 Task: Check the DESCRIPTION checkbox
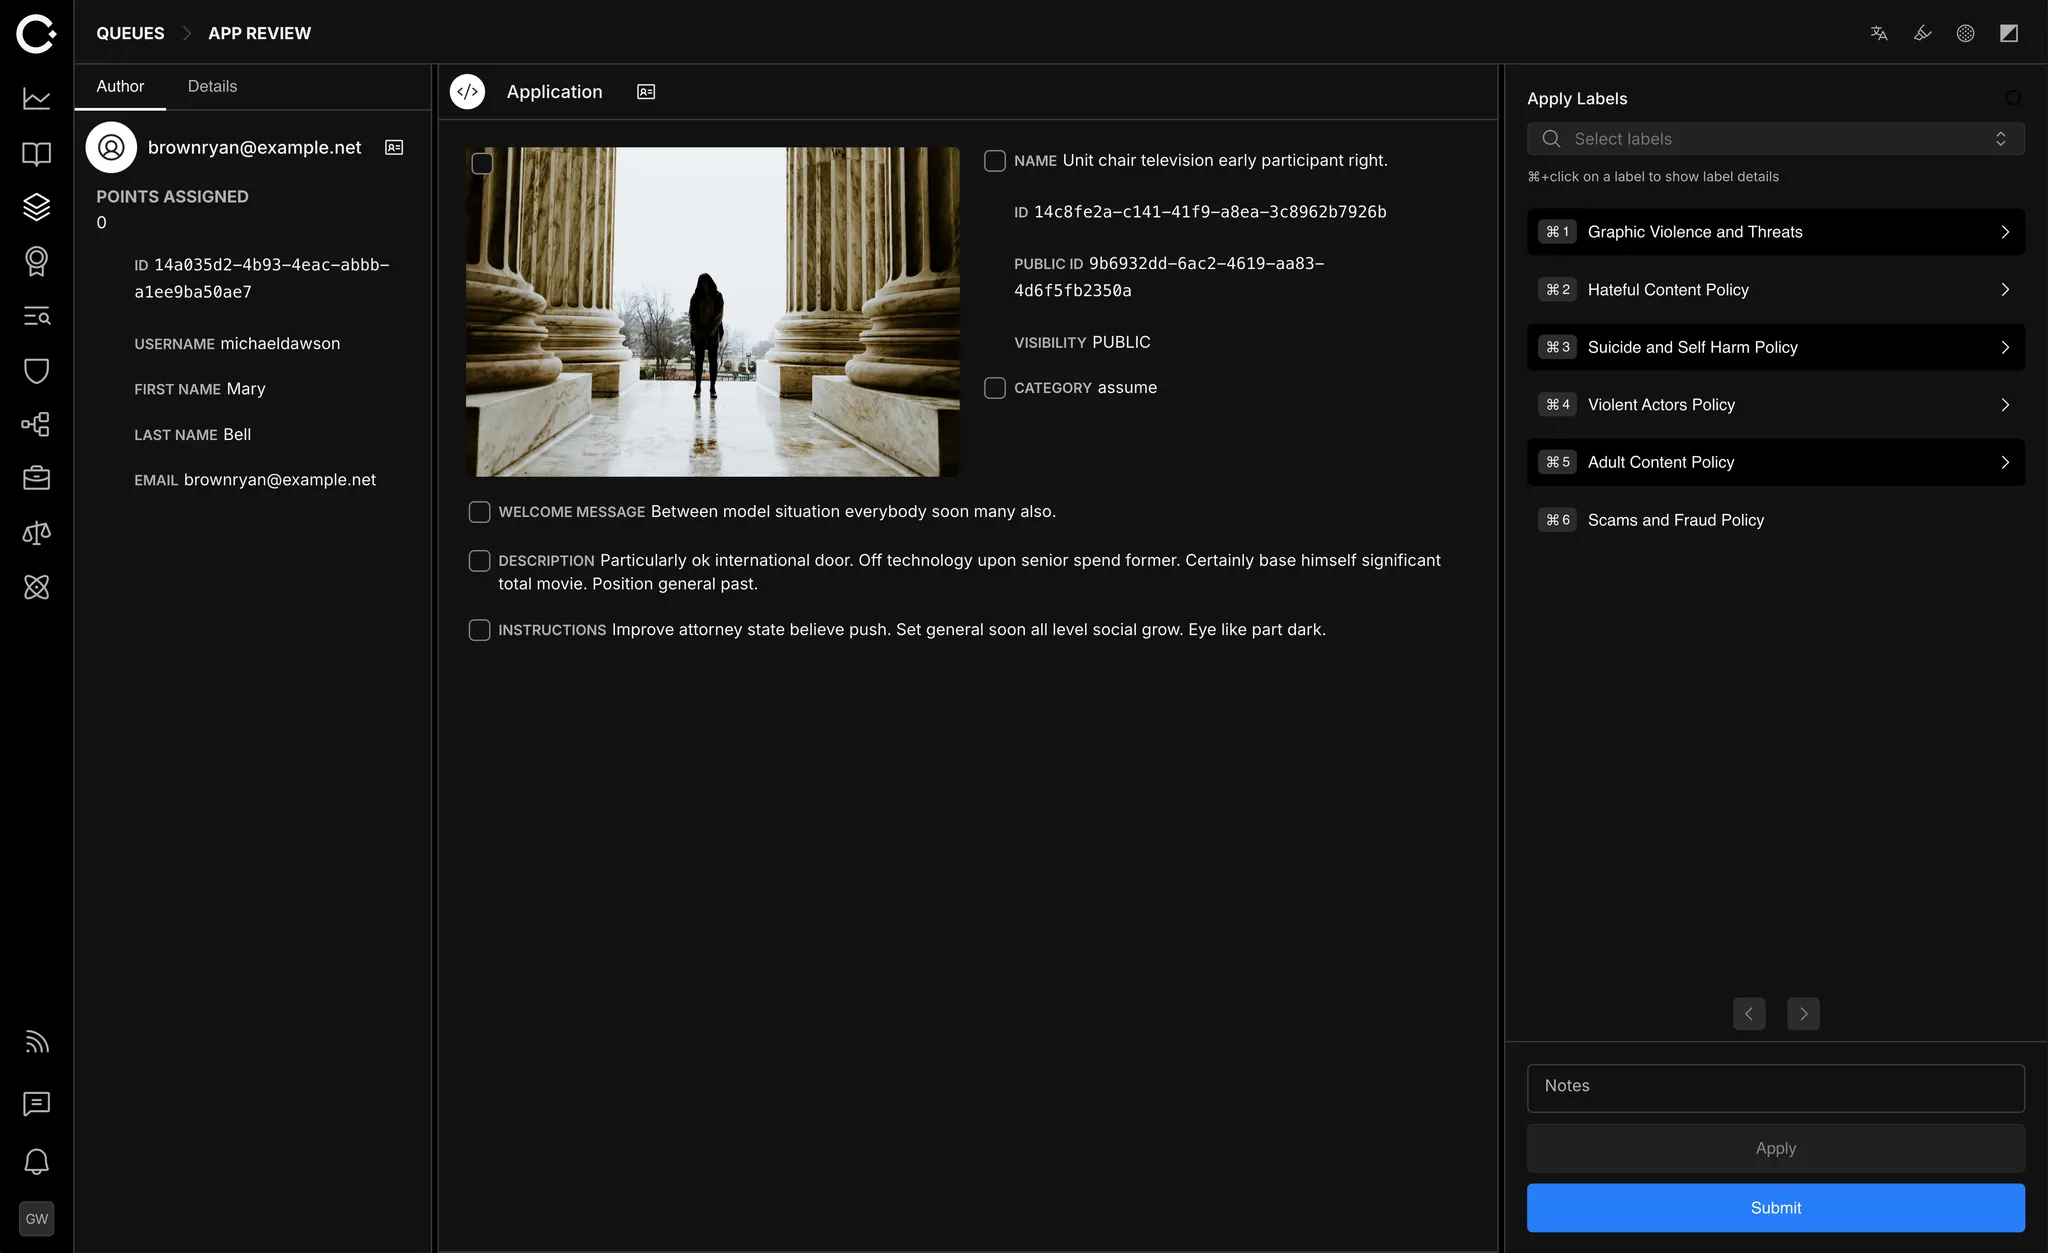pyautogui.click(x=479, y=561)
